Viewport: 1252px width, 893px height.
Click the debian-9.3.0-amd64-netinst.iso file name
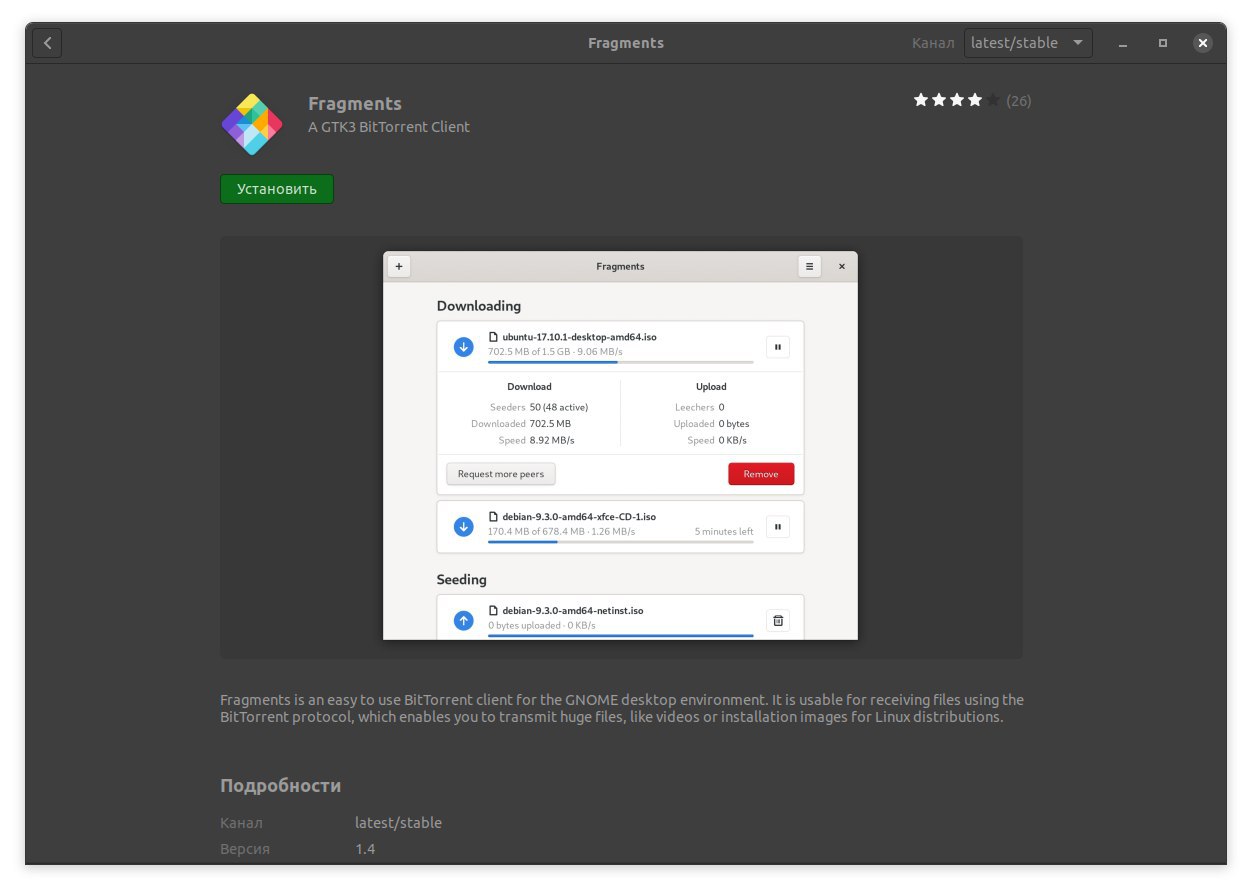pyautogui.click(x=573, y=610)
